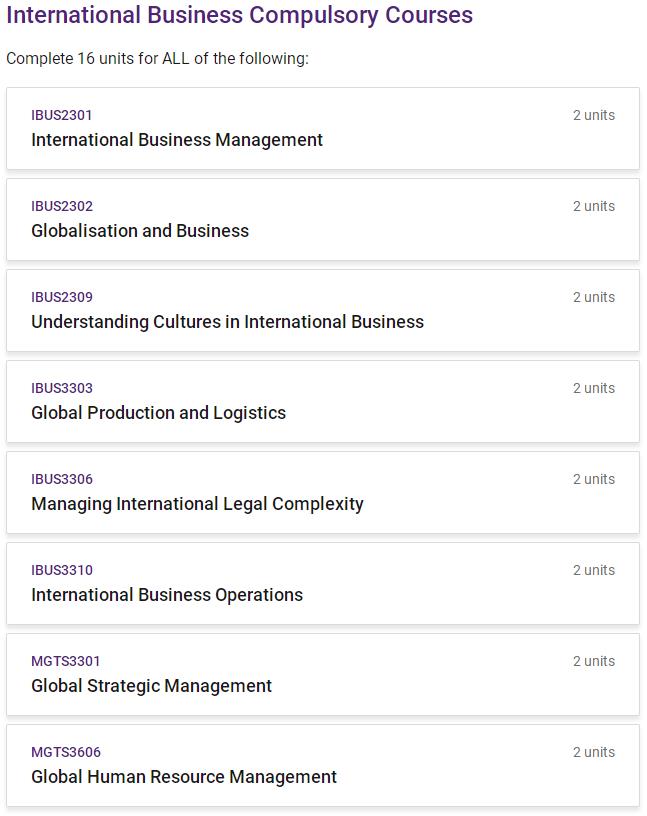The width and height of the screenshot is (647, 816).
Task: Click the International Business Compulsory Courses heading
Action: point(240,16)
